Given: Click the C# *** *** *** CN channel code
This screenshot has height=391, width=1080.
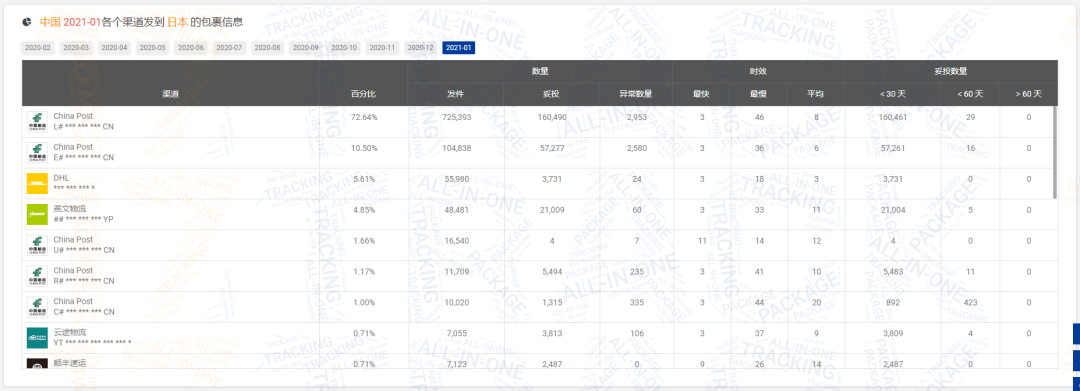Looking at the screenshot, I should click(84, 312).
